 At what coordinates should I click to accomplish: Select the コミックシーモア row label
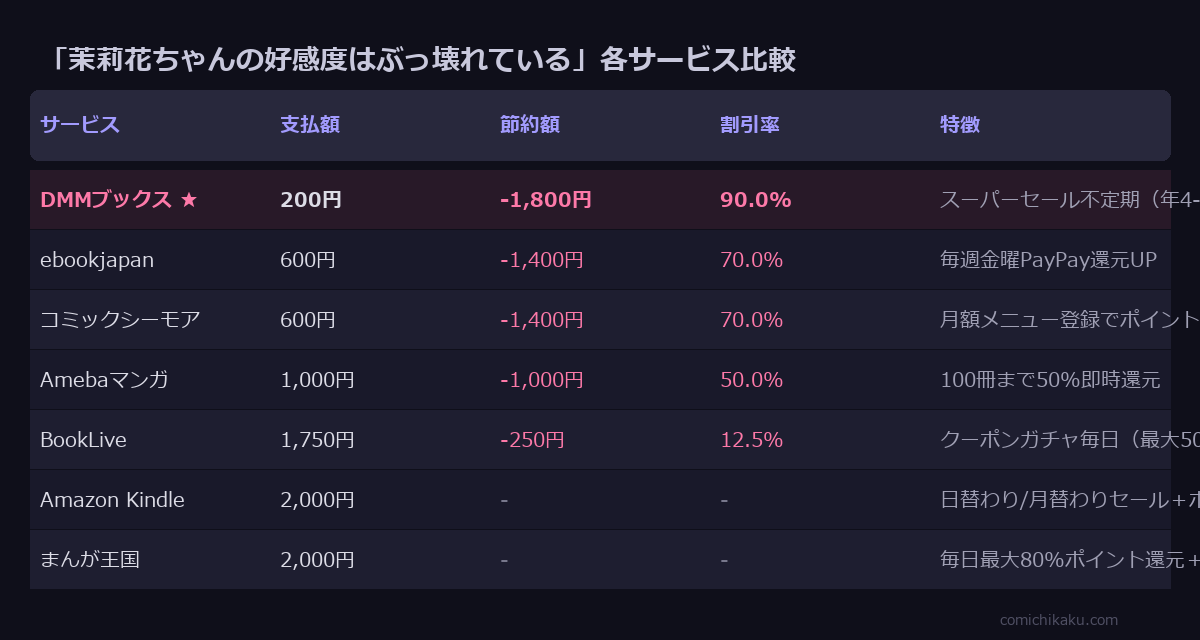point(120,320)
